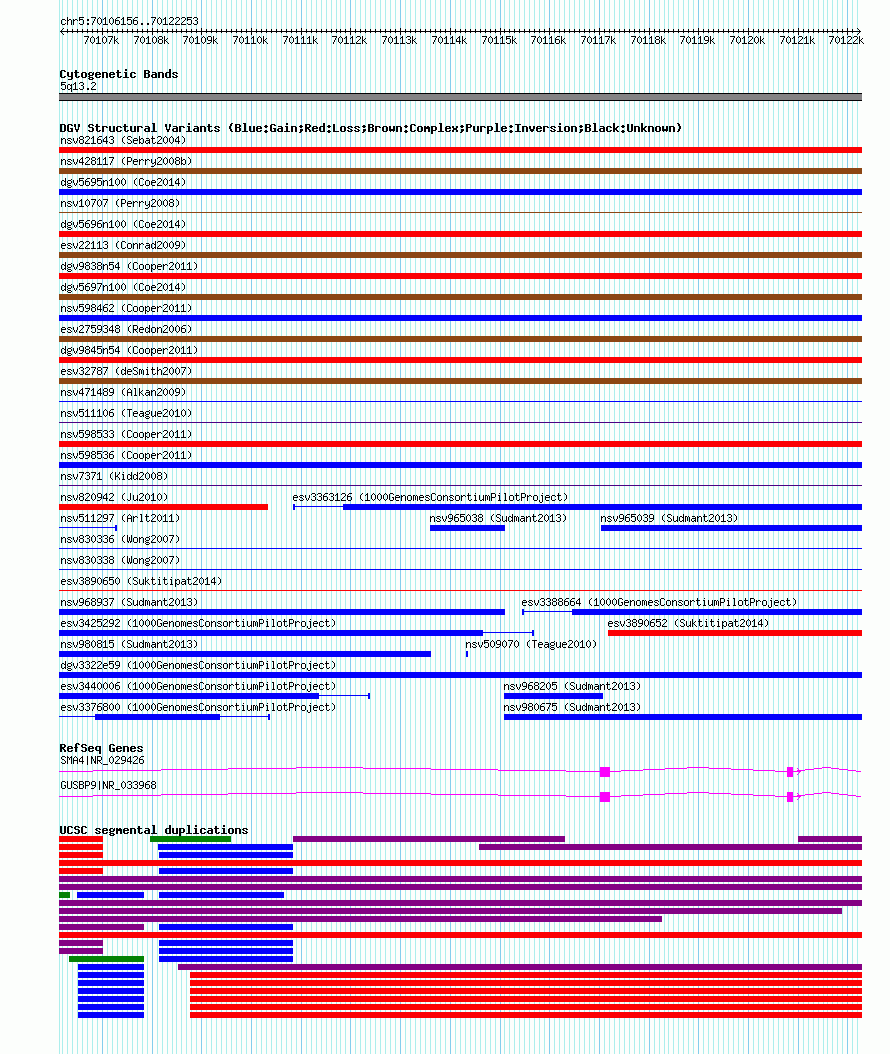Image resolution: width=890 pixels, height=1054 pixels.
Task: Click the red loss bar under esv3890652
Action: (735, 633)
